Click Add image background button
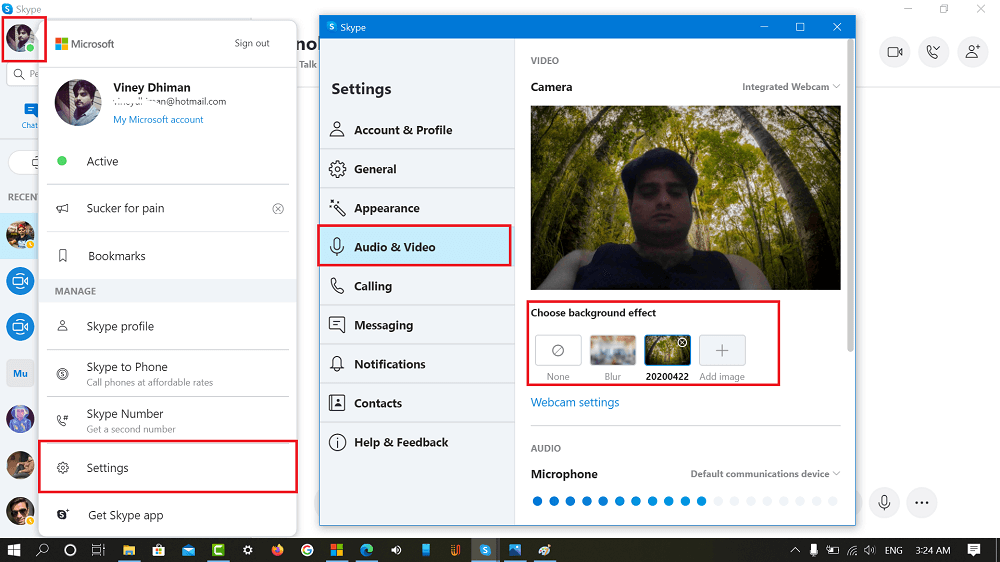Screen dimensions: 1000x562 (722, 350)
